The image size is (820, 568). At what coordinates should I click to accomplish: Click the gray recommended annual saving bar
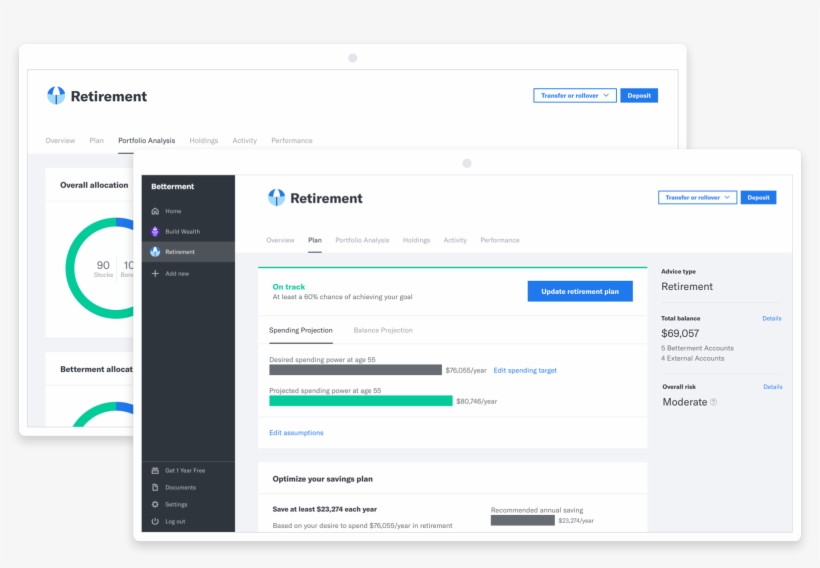click(x=522, y=520)
